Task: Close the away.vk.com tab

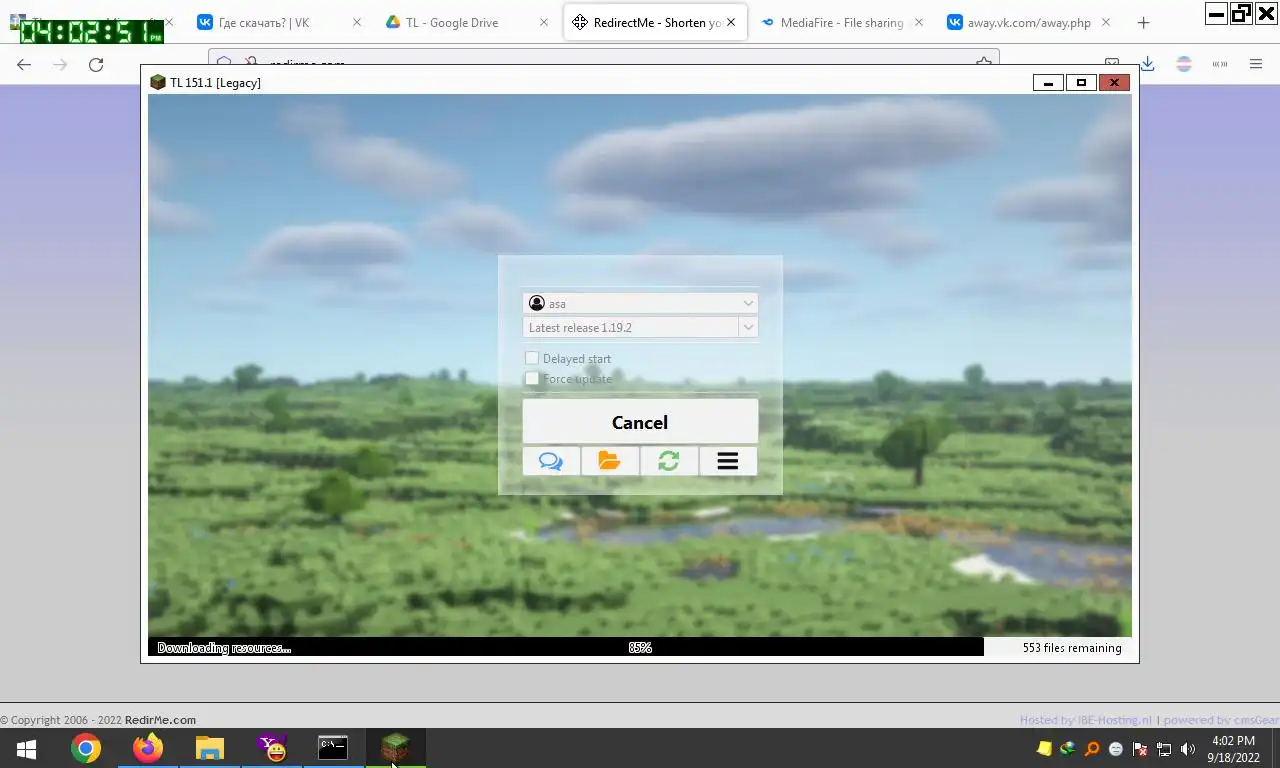Action: 1106,22
